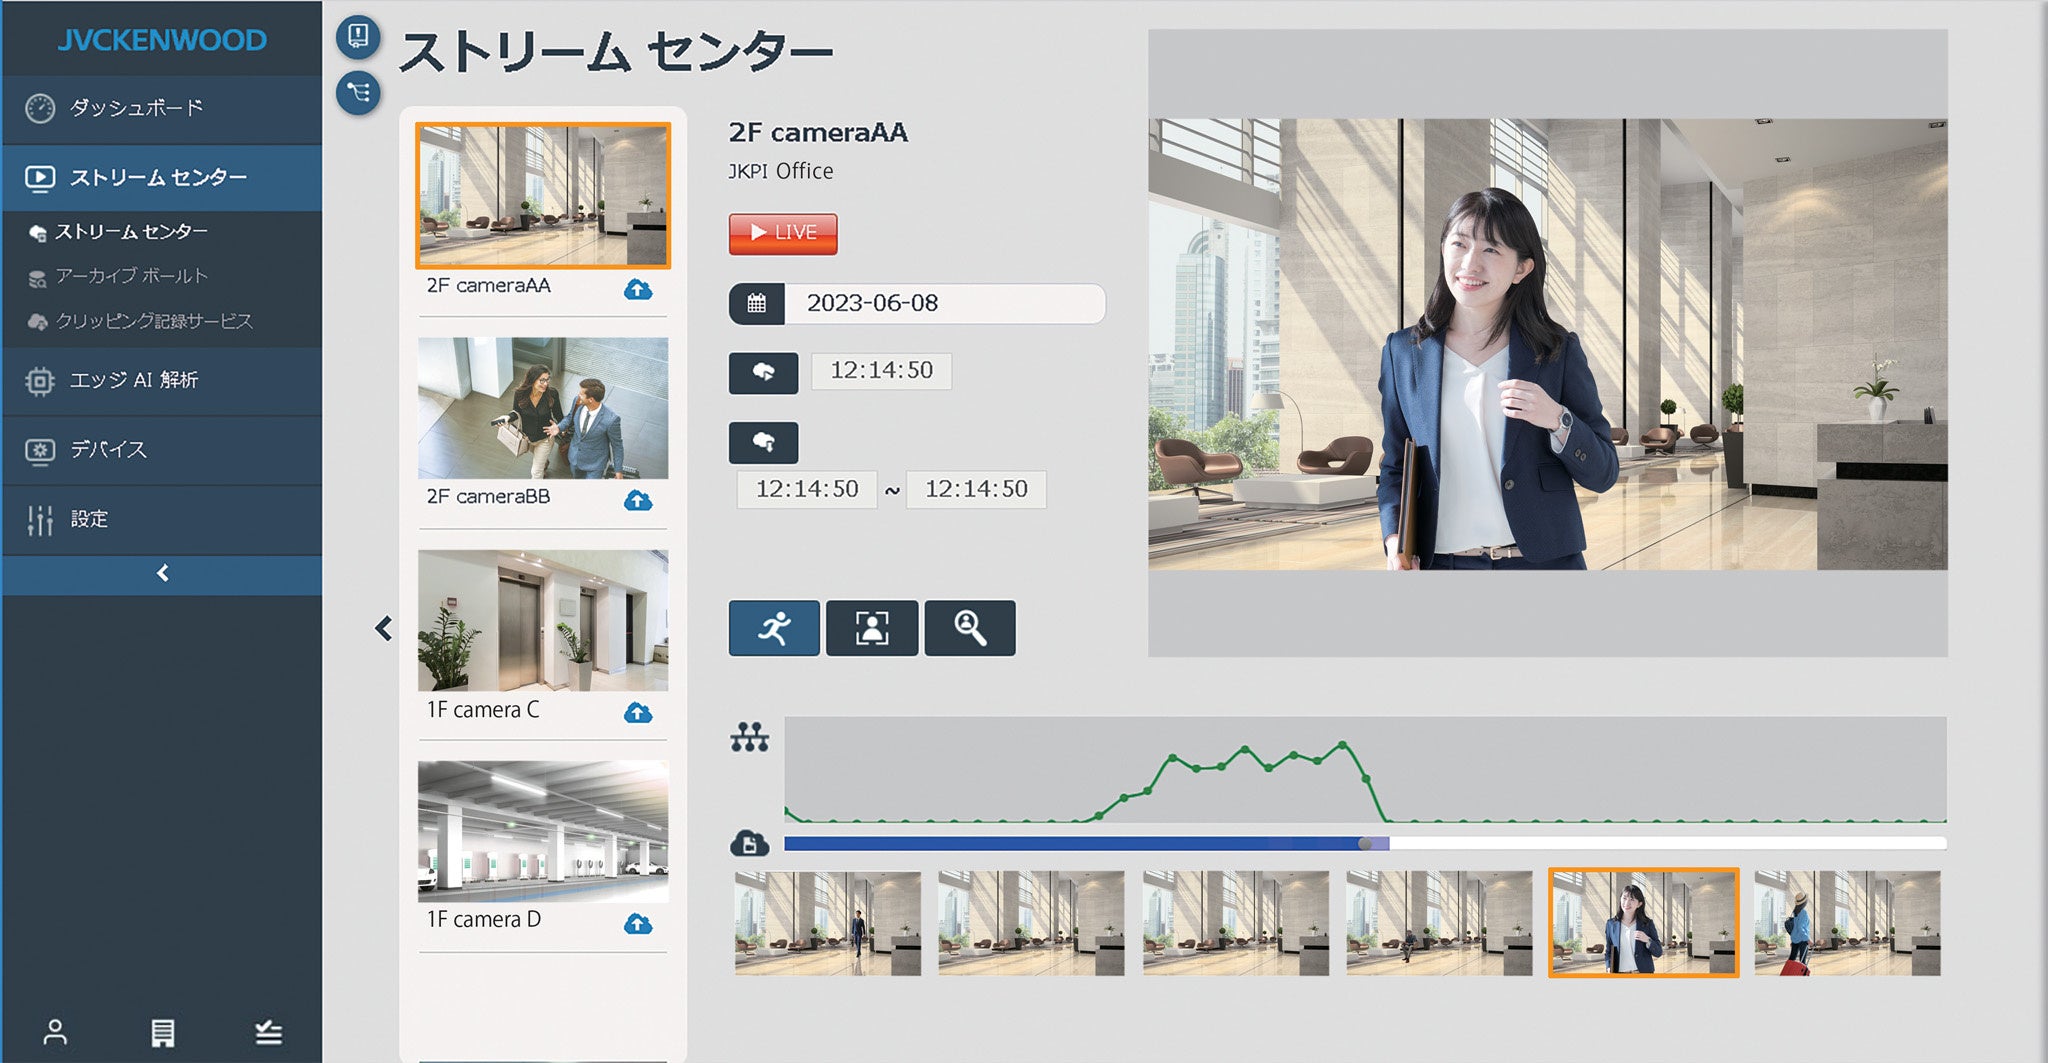Open the 設定 settings entry
The width and height of the screenshot is (2048, 1063).
pos(100,519)
